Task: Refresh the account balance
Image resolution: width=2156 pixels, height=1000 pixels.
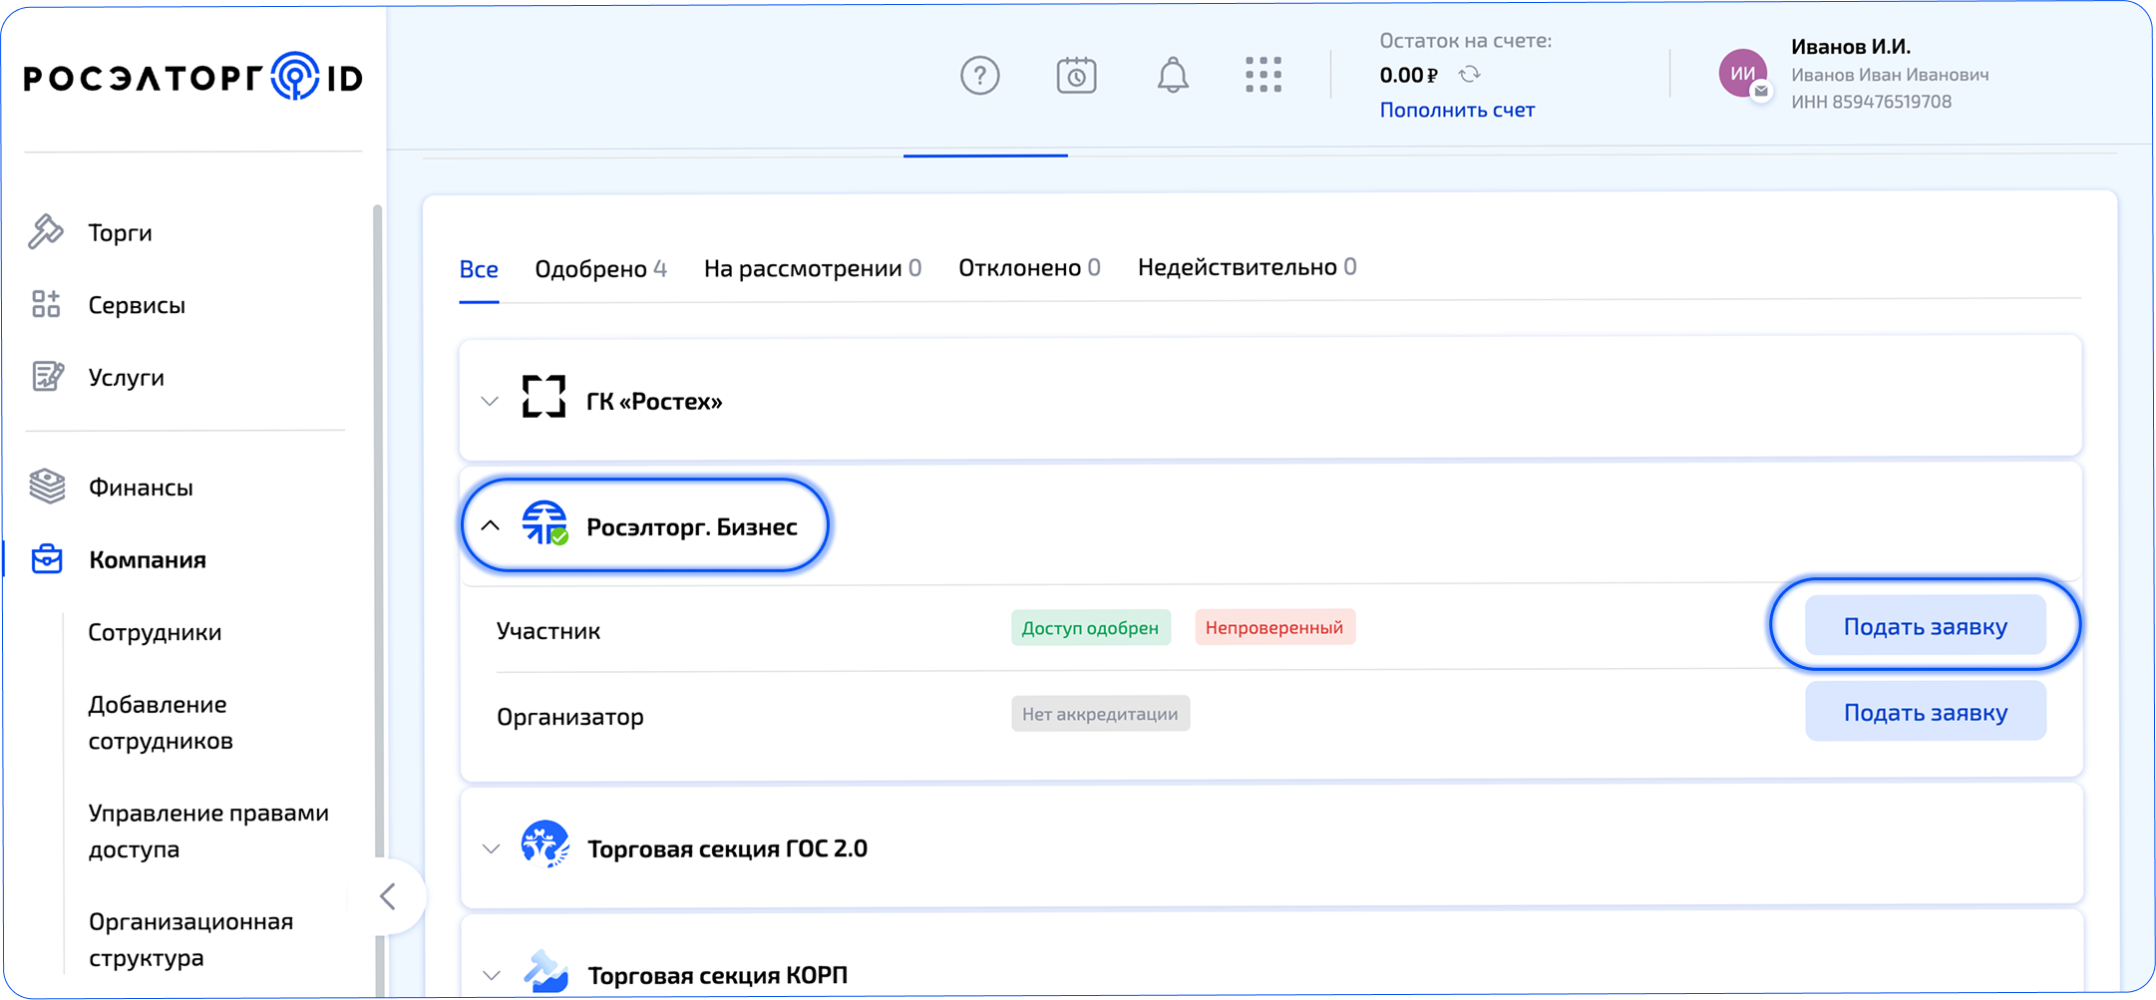Action: (x=1469, y=74)
